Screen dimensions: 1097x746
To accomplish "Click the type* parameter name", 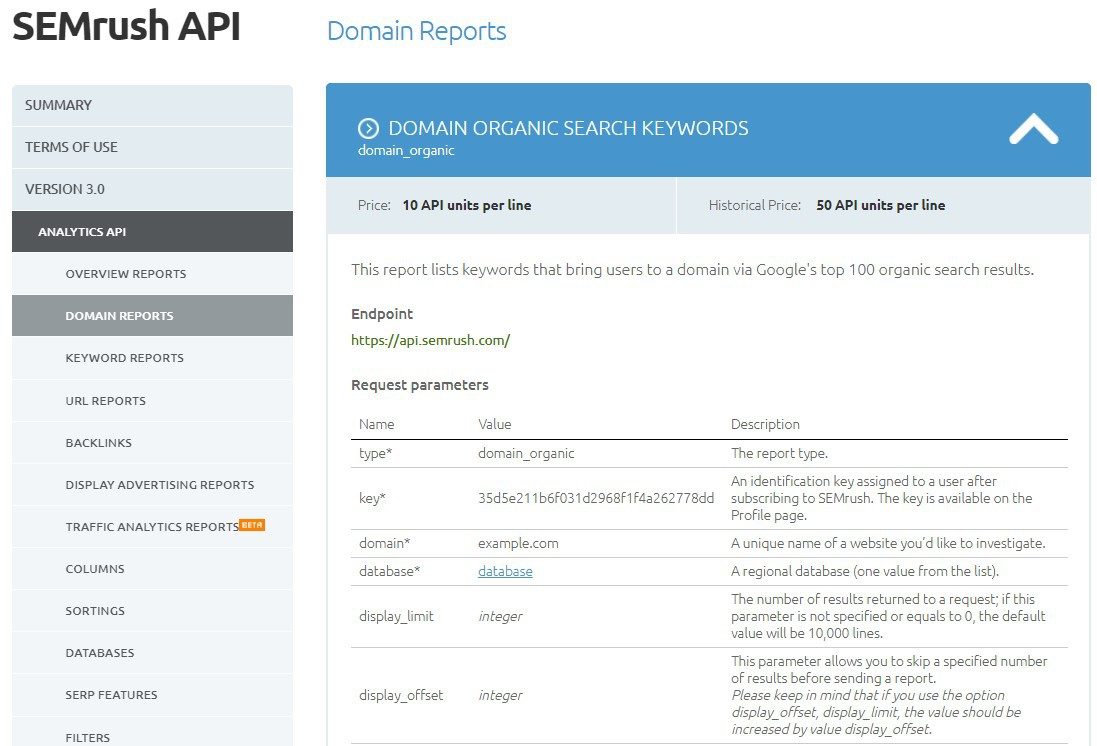I will tap(375, 453).
